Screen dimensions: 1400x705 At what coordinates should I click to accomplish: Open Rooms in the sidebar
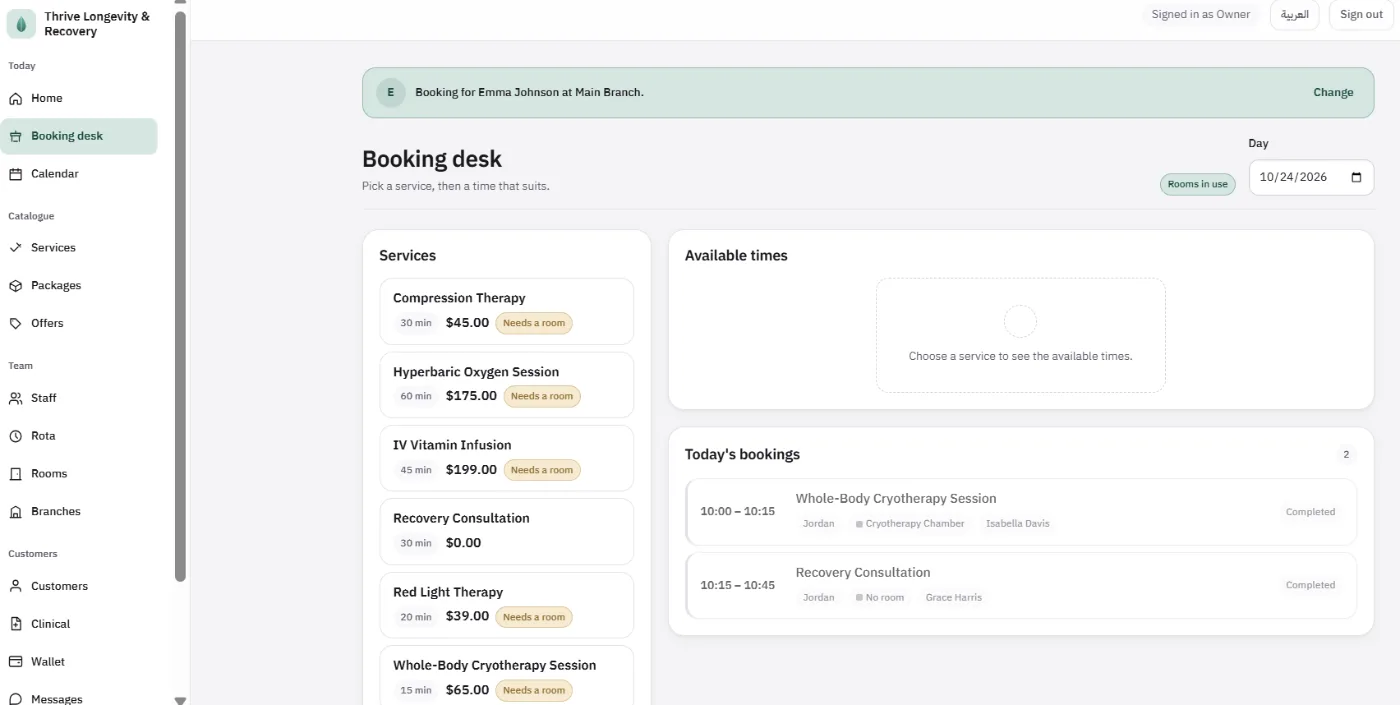click(79, 474)
